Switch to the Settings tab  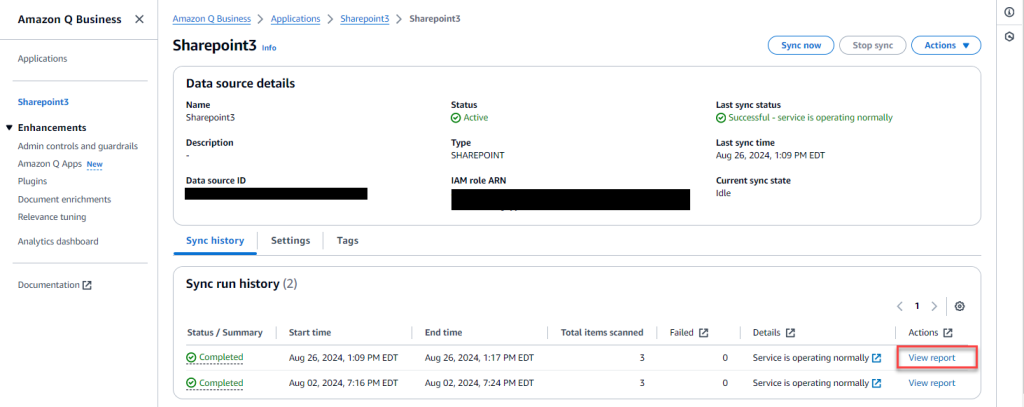(x=291, y=240)
